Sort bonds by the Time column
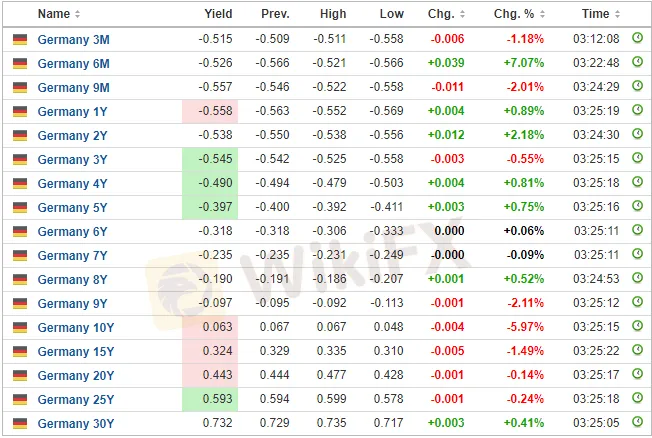Viewport: 652px width, 438px height. point(601,14)
